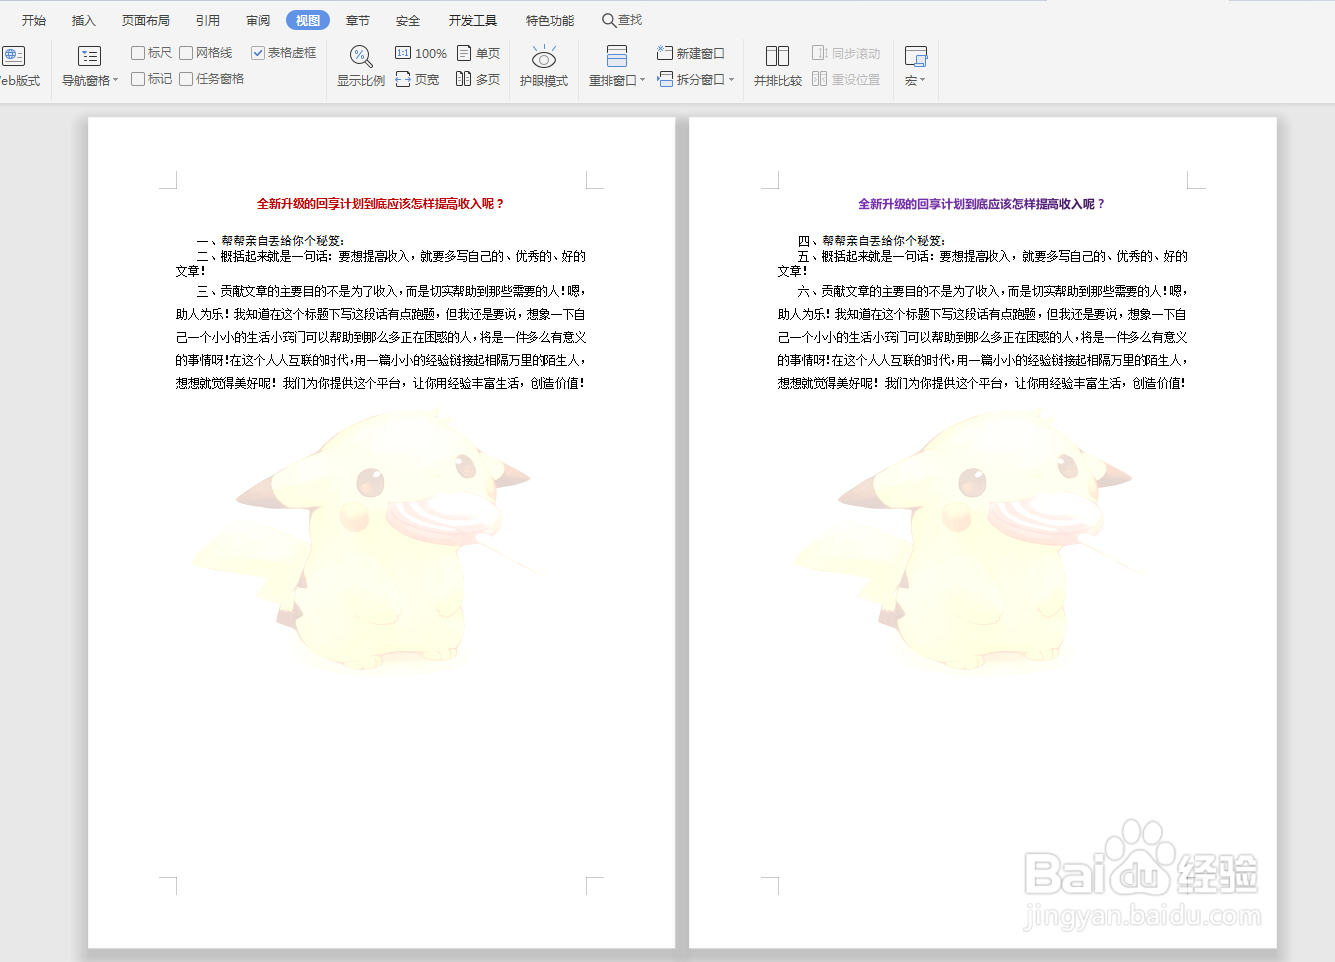Click synchronous scrolling (同步滚动)
This screenshot has width=1335, height=962.
[x=846, y=53]
